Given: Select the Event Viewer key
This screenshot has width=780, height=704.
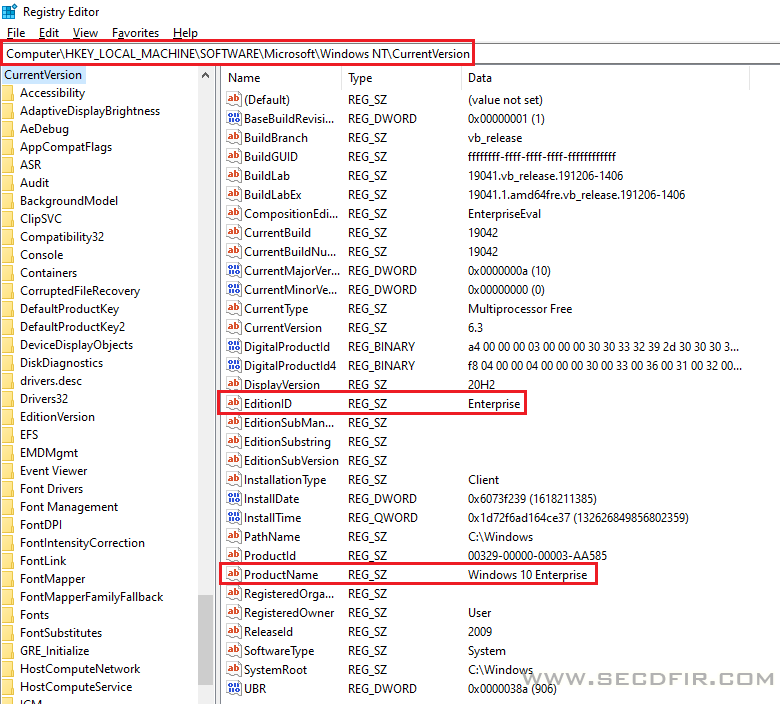Looking at the screenshot, I should tap(53, 471).
